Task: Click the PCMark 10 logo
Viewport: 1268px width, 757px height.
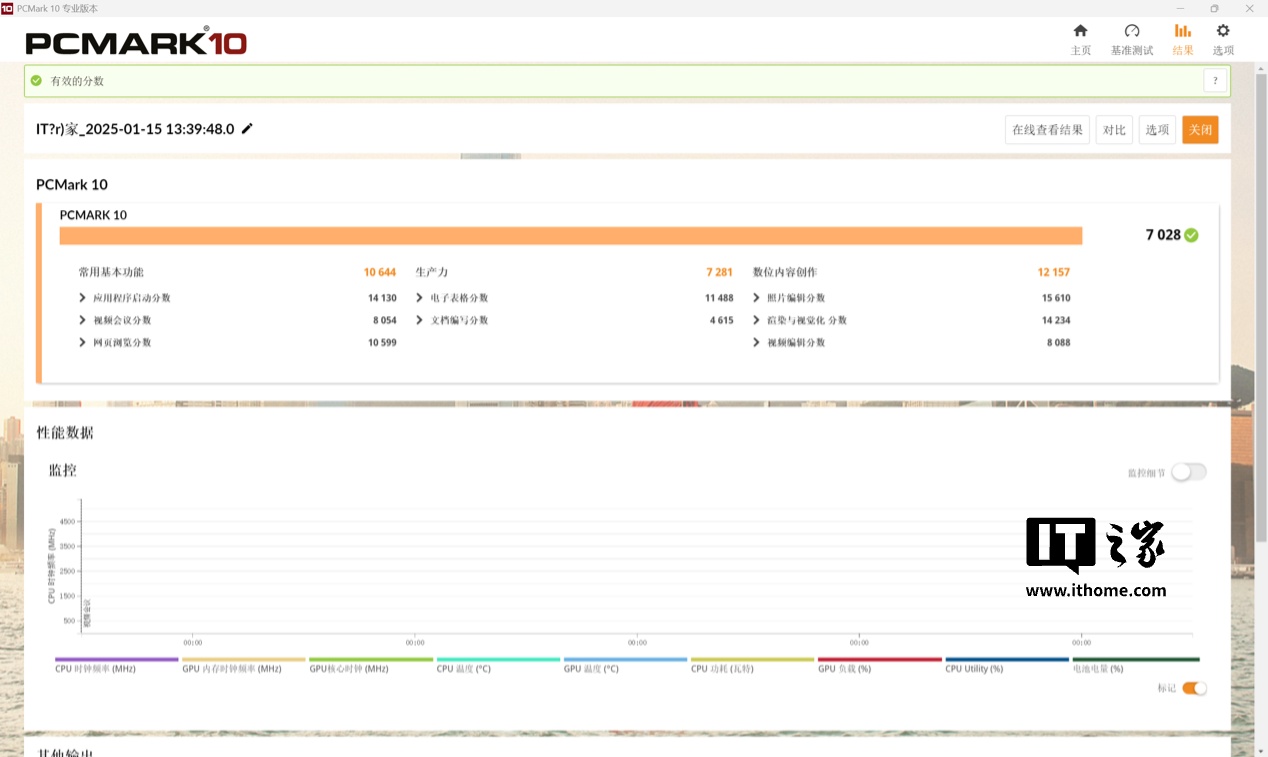Action: (136, 43)
